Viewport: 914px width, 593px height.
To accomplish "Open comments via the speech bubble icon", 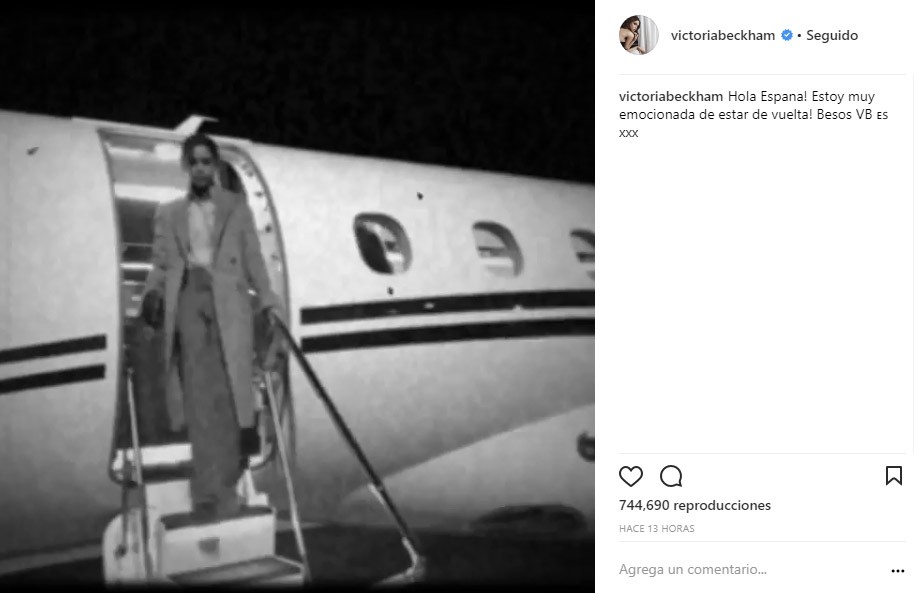I will click(x=671, y=476).
